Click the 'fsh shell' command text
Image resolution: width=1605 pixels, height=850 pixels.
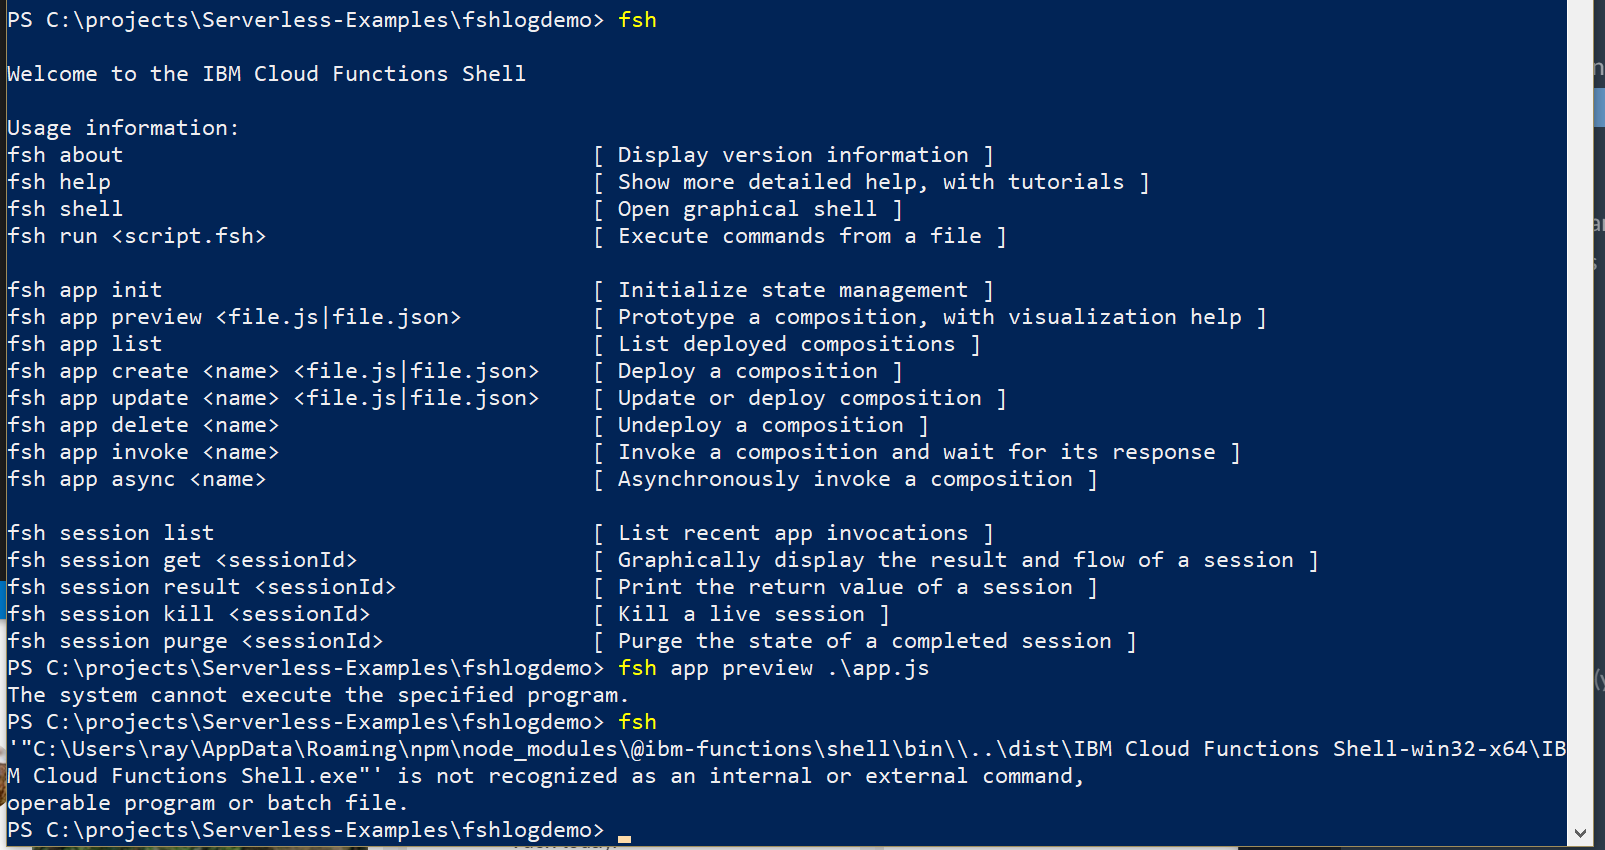click(65, 209)
